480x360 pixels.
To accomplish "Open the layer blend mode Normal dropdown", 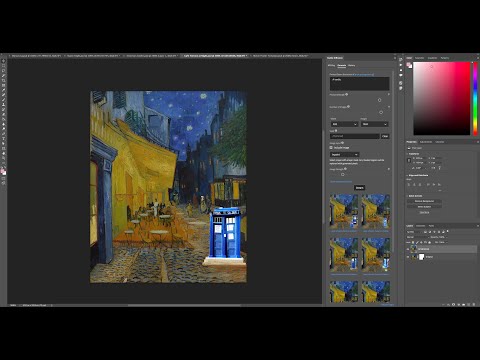I will click(417, 237).
